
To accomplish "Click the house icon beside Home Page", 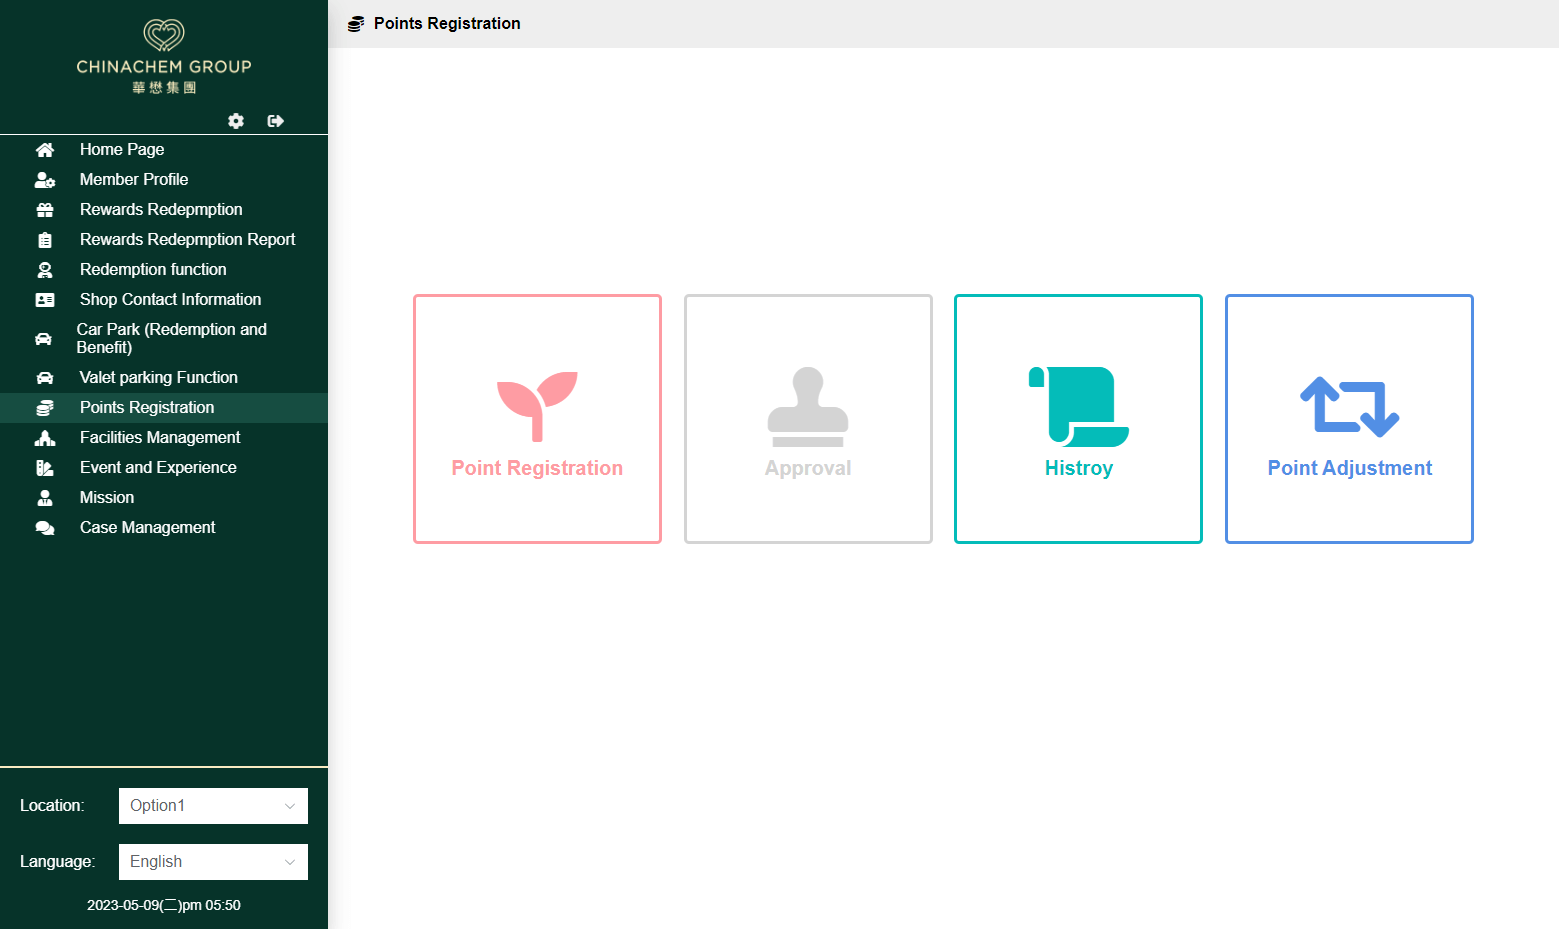I will click(x=45, y=150).
